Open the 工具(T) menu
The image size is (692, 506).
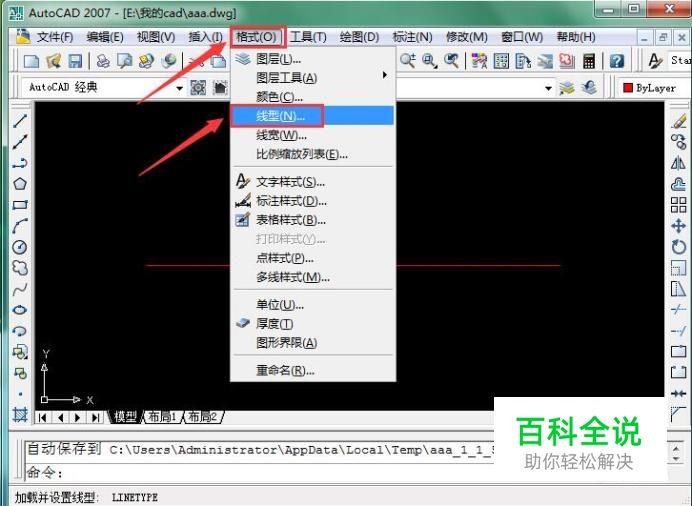pos(308,37)
